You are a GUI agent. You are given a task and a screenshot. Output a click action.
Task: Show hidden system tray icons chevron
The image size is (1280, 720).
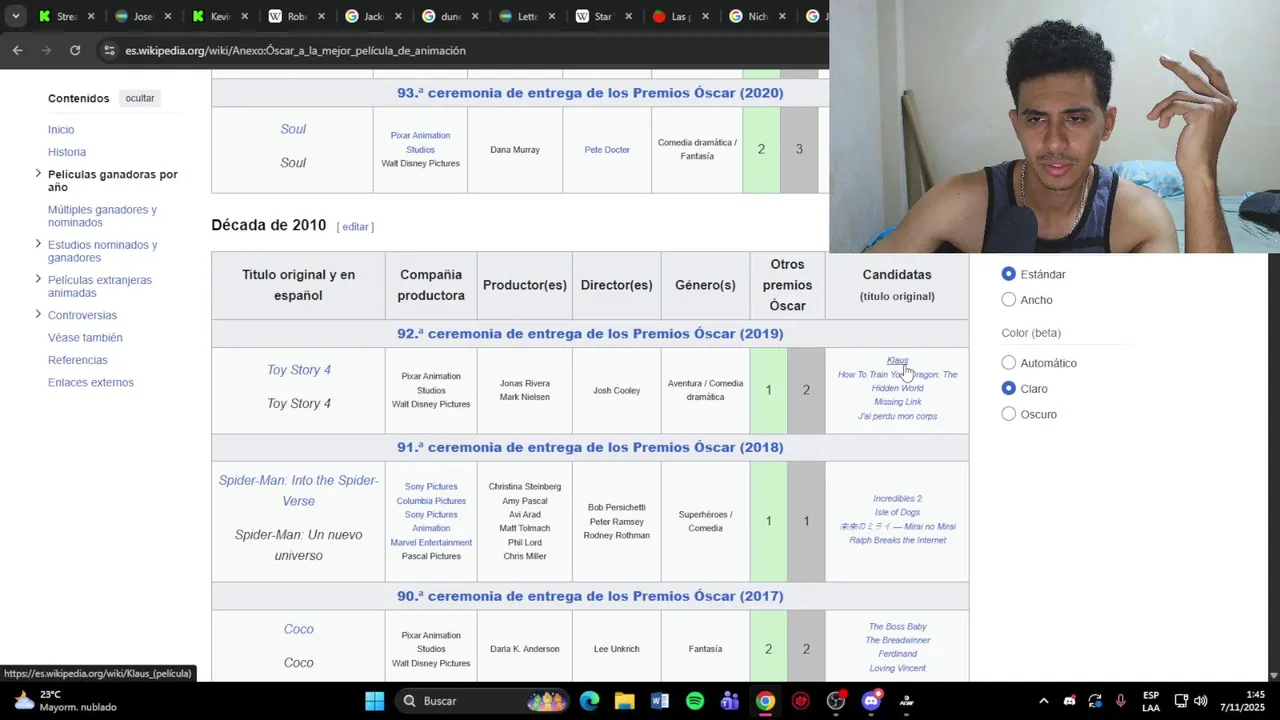[x=1044, y=701]
